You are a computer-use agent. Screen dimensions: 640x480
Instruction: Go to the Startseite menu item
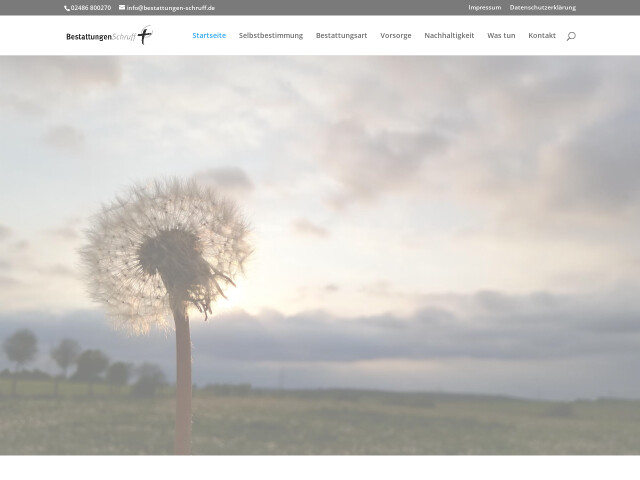(x=209, y=36)
